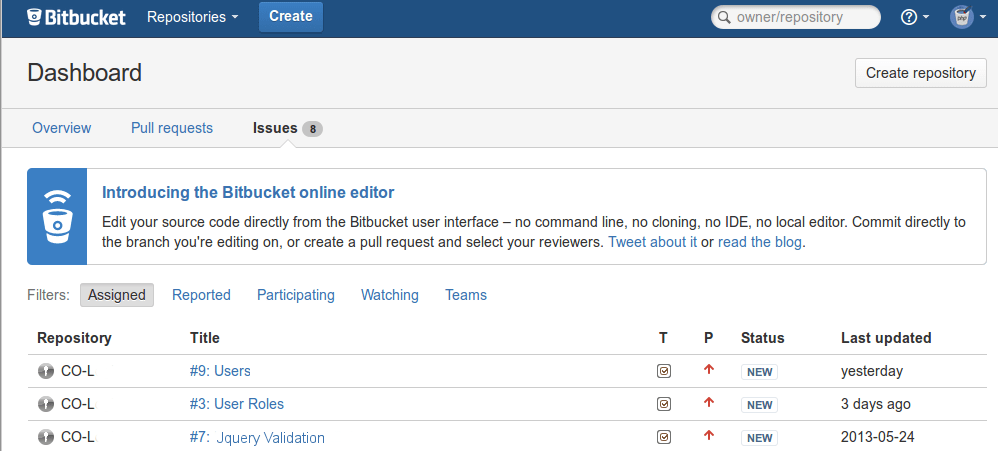Viewport: 998px width, 451px height.
Task: Click the task type icon for #9 Users
Action: click(664, 371)
